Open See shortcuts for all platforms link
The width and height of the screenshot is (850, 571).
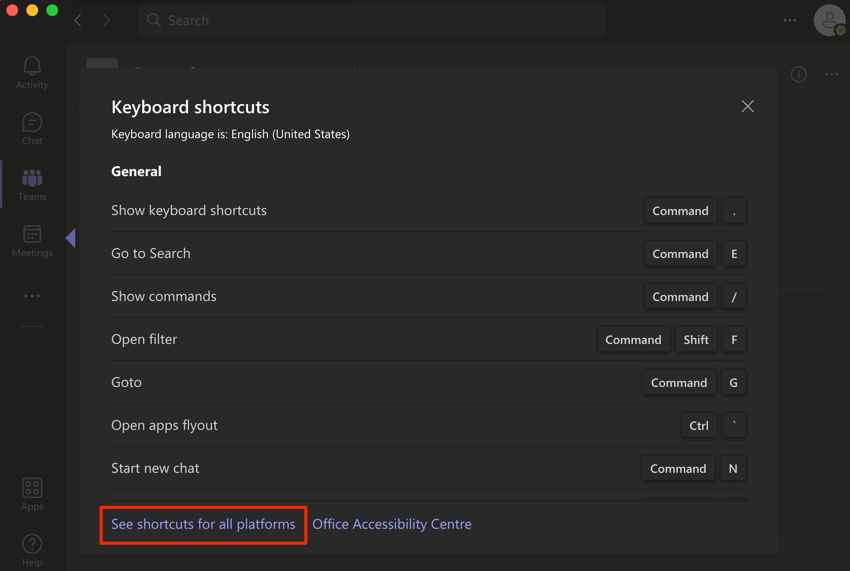point(203,524)
